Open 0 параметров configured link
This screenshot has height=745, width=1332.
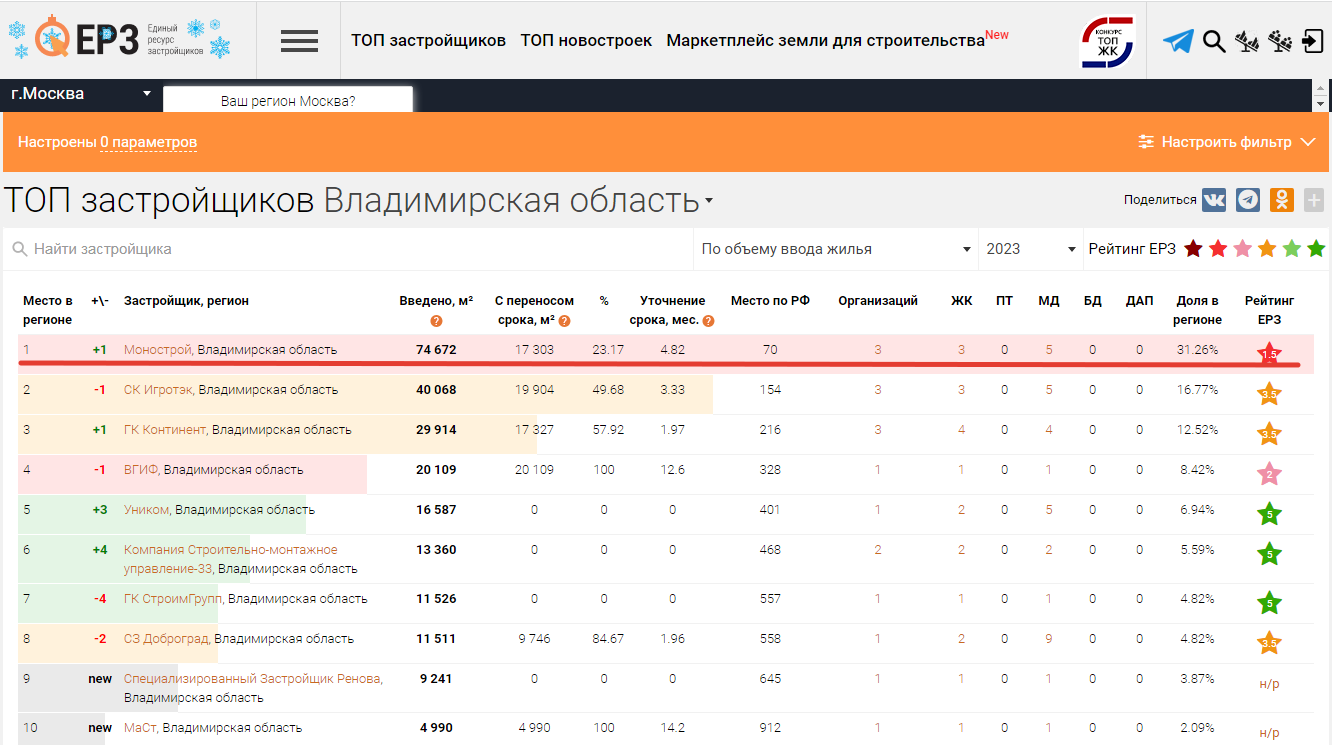[148, 142]
